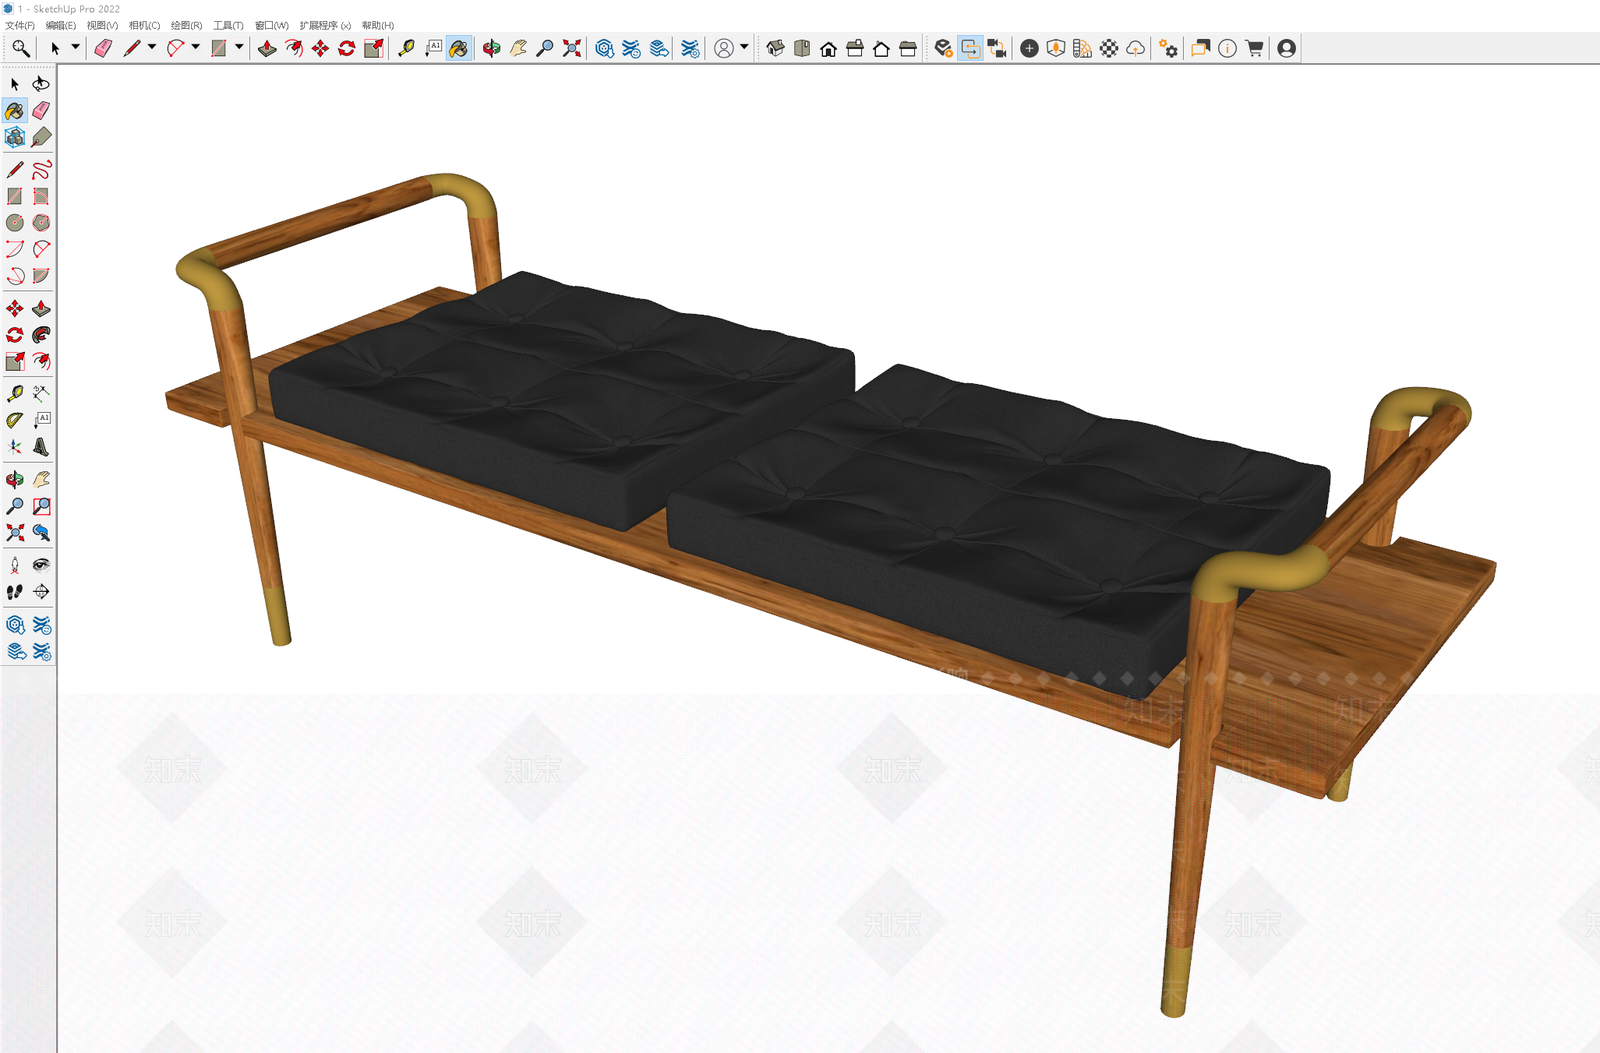1600x1053 pixels.
Task: Open the 帮助(H) menu
Action: pyautogui.click(x=378, y=25)
